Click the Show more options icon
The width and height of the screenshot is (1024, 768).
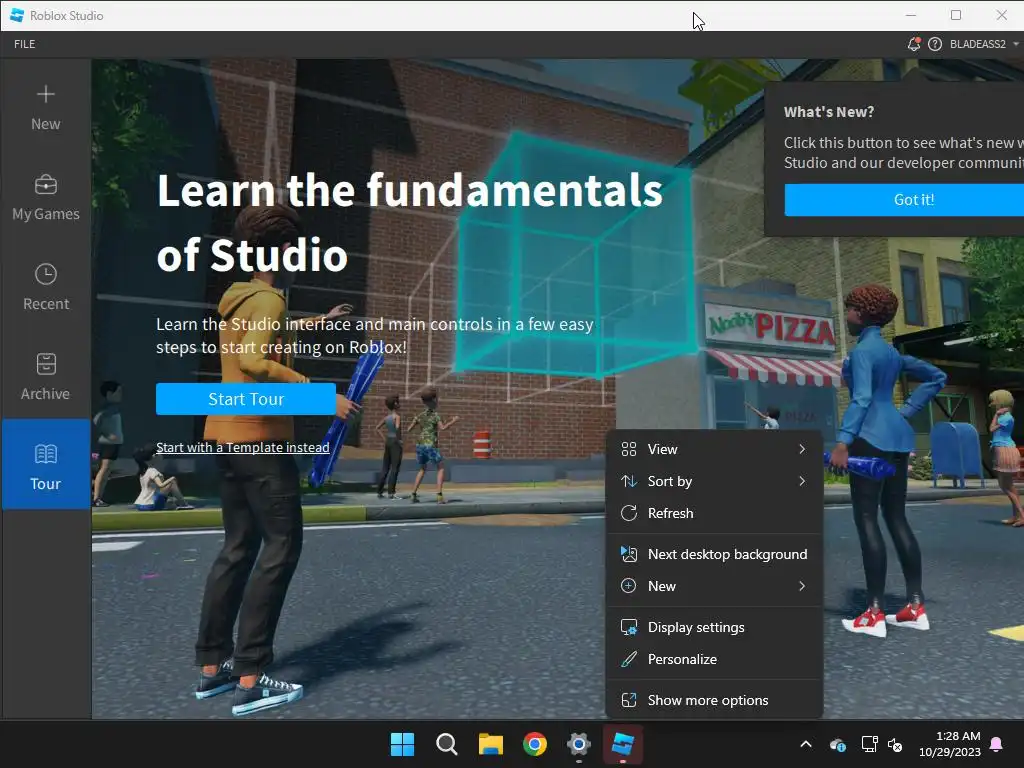pos(629,701)
